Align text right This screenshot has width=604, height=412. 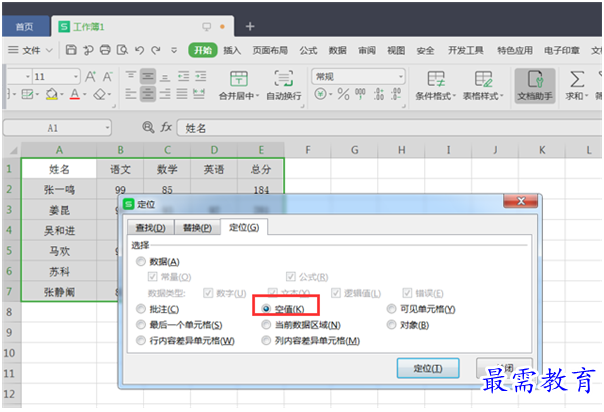[x=165, y=94]
